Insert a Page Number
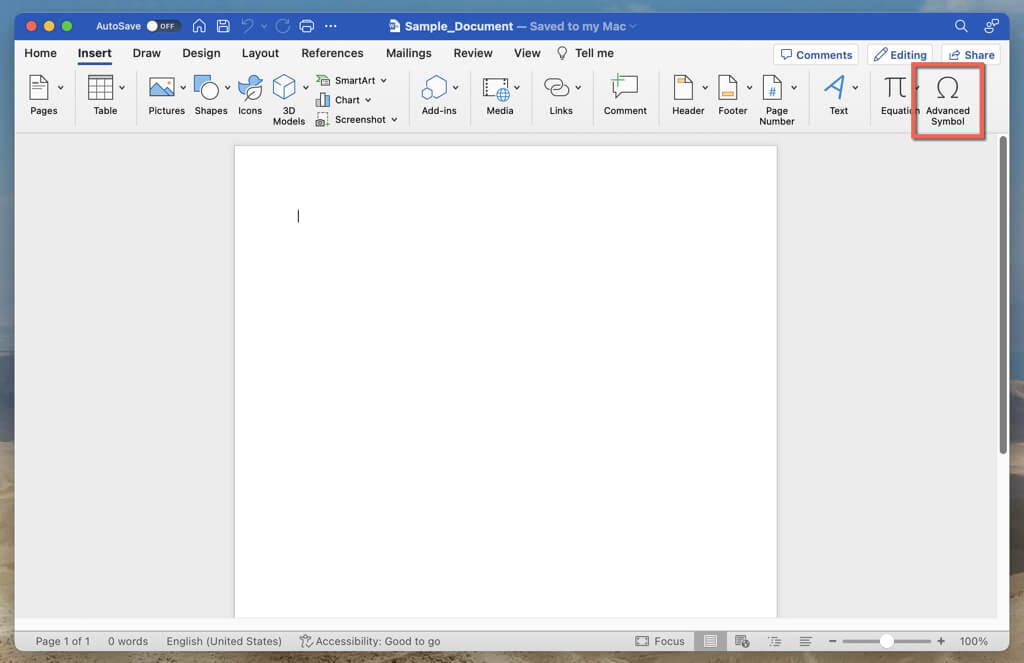 pyautogui.click(x=776, y=100)
